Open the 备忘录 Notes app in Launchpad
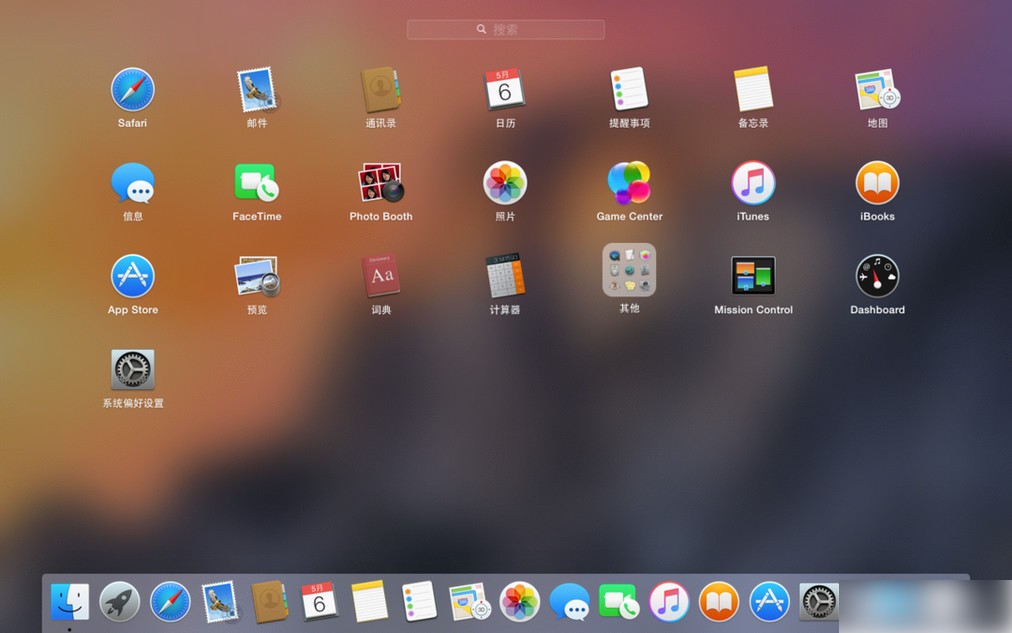This screenshot has height=633, width=1012. [753, 89]
